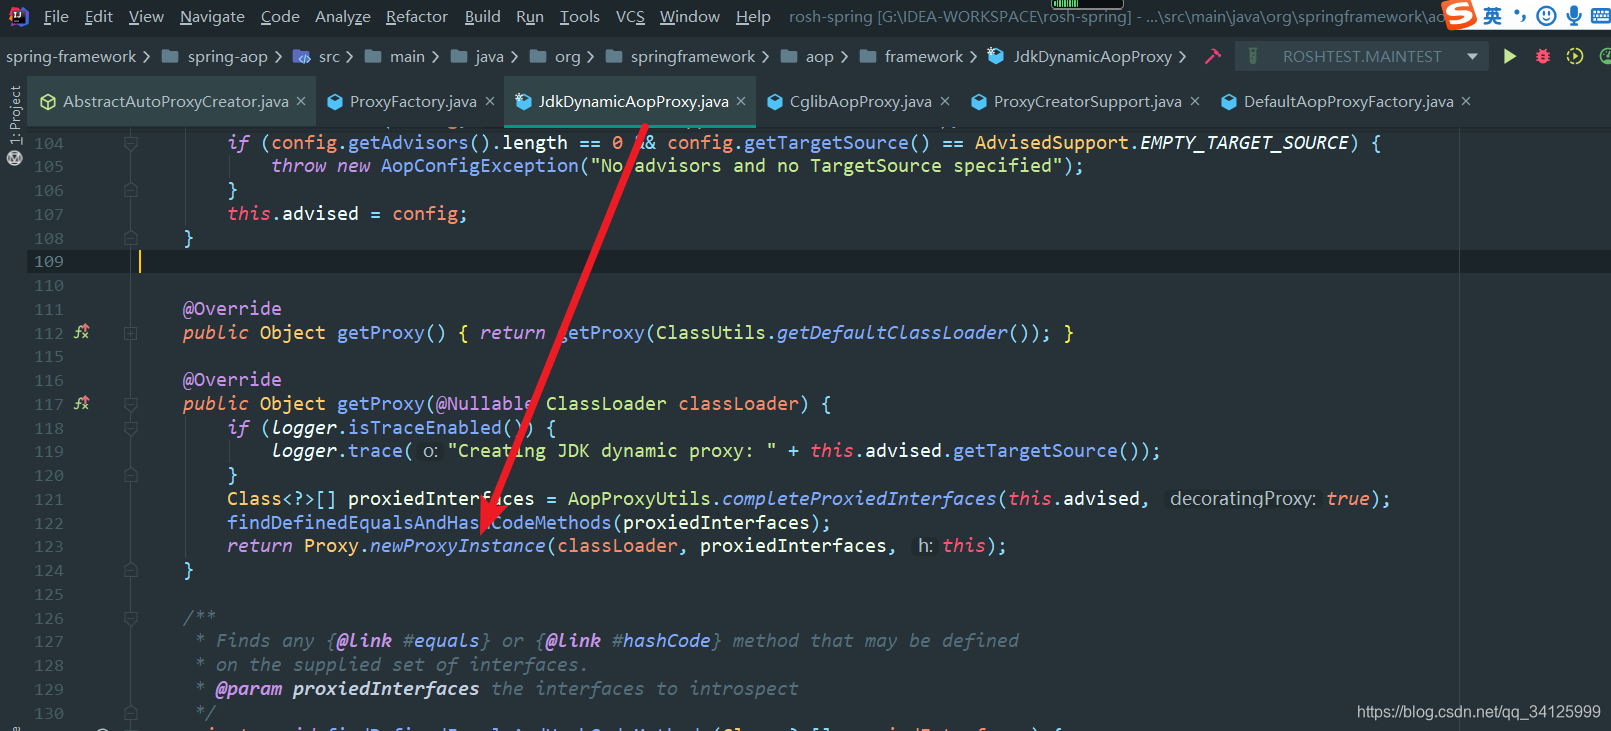Click the Build project hammer icon

(1213, 57)
